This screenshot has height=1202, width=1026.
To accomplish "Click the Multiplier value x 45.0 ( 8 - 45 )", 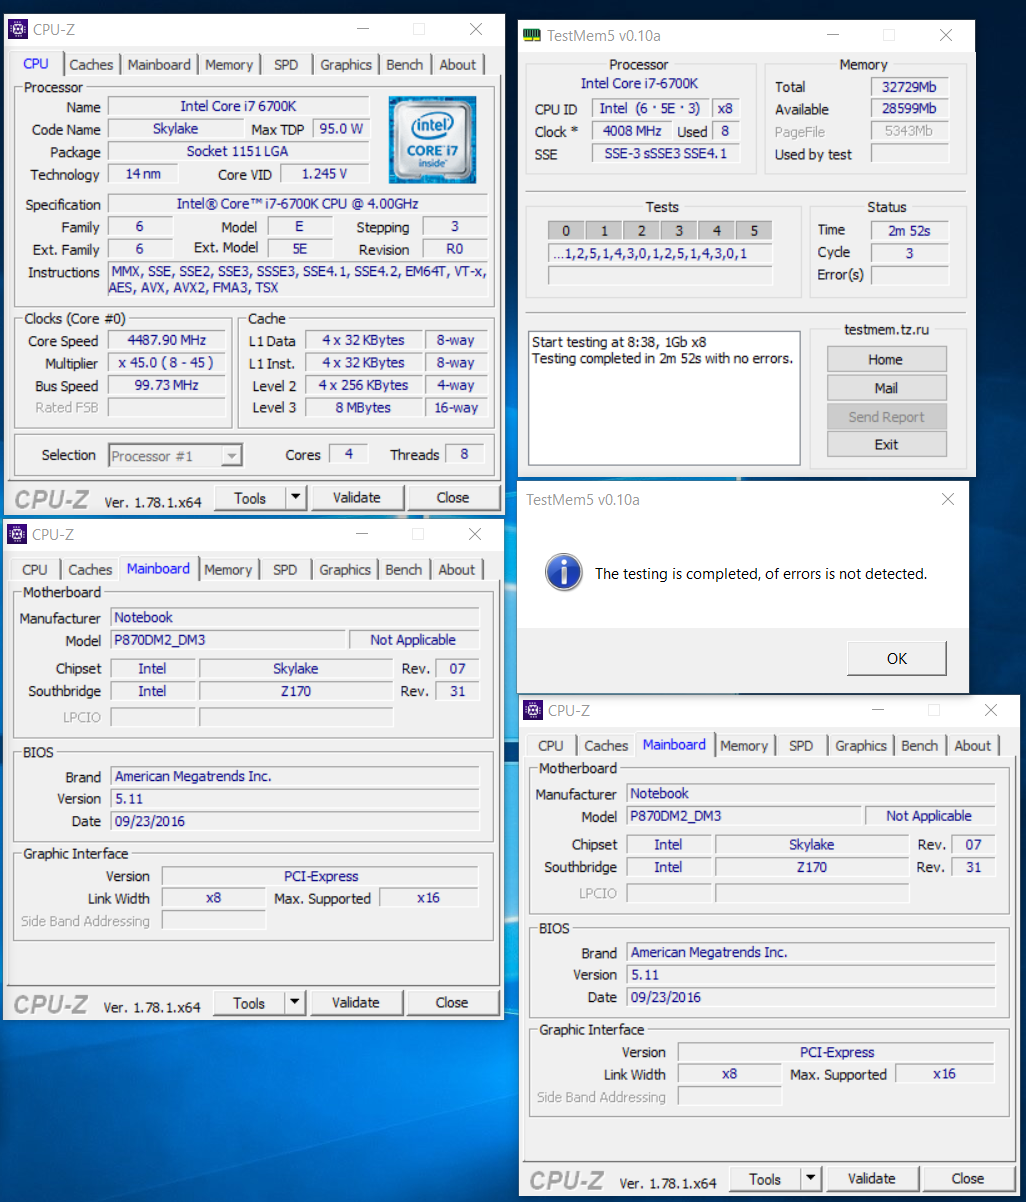I will [x=167, y=363].
